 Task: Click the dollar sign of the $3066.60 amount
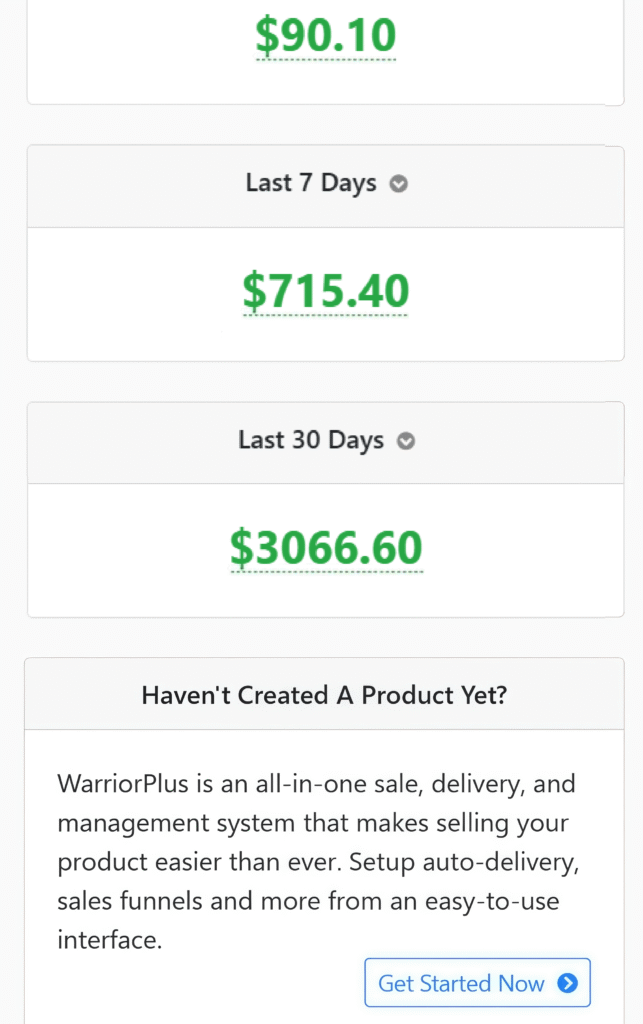click(242, 547)
